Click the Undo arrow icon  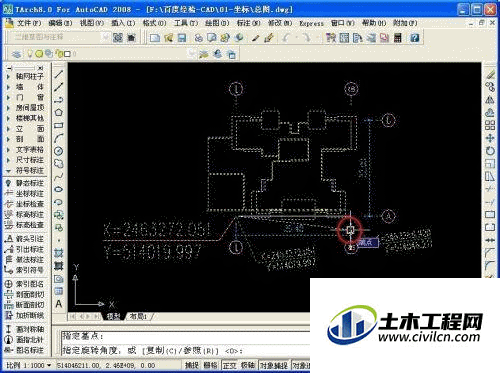pyautogui.click(x=286, y=38)
